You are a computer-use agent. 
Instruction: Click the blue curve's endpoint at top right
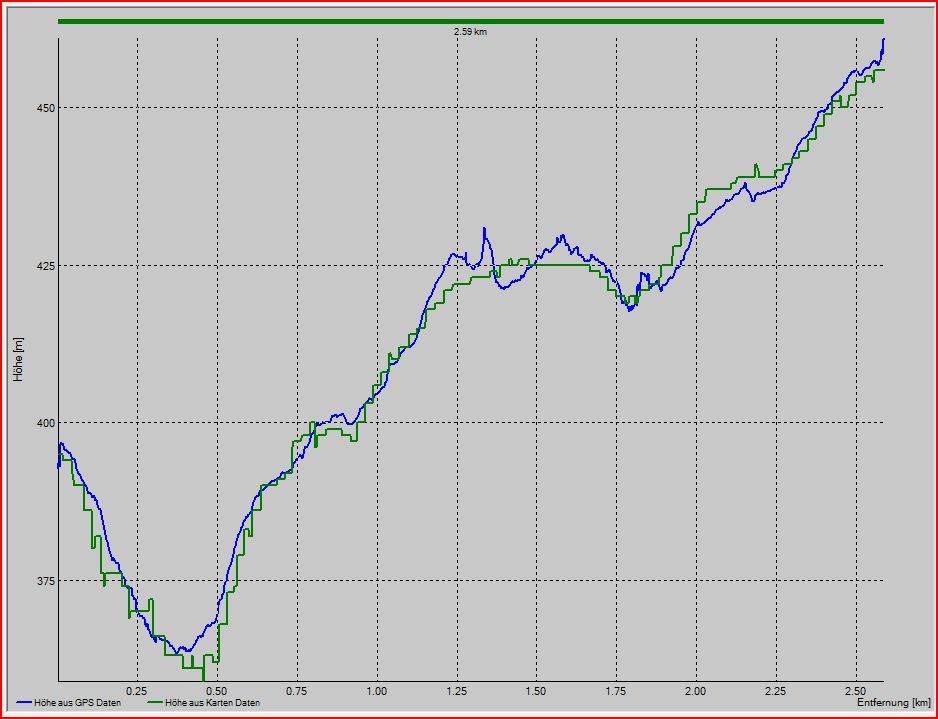point(883,39)
